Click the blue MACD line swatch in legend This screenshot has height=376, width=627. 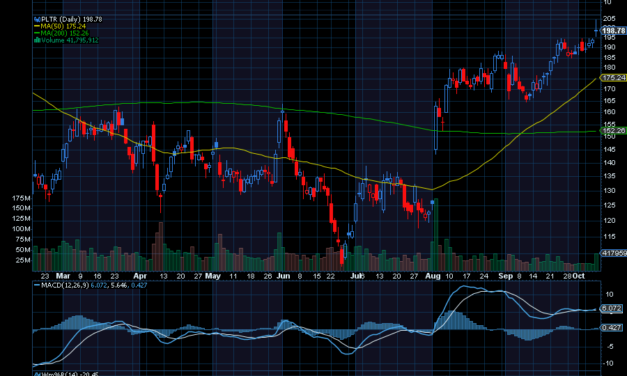tap(37, 285)
